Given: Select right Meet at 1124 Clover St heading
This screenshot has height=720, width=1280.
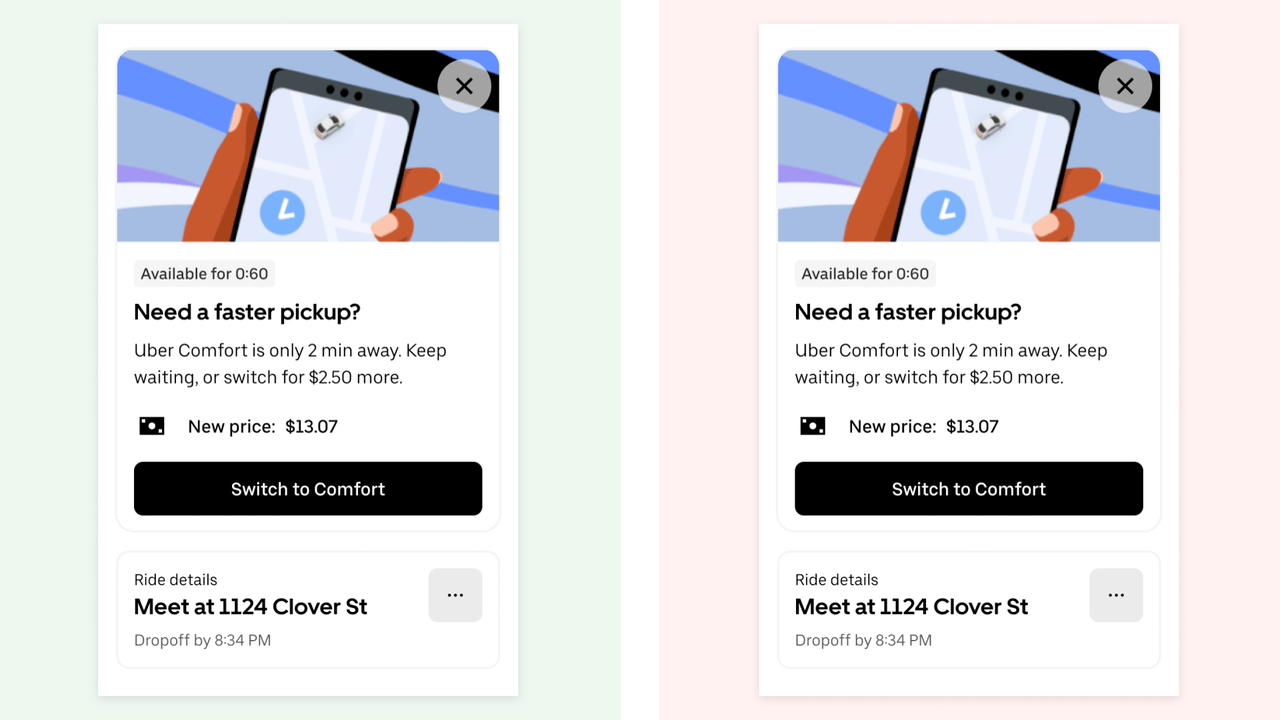Looking at the screenshot, I should pos(912,607).
